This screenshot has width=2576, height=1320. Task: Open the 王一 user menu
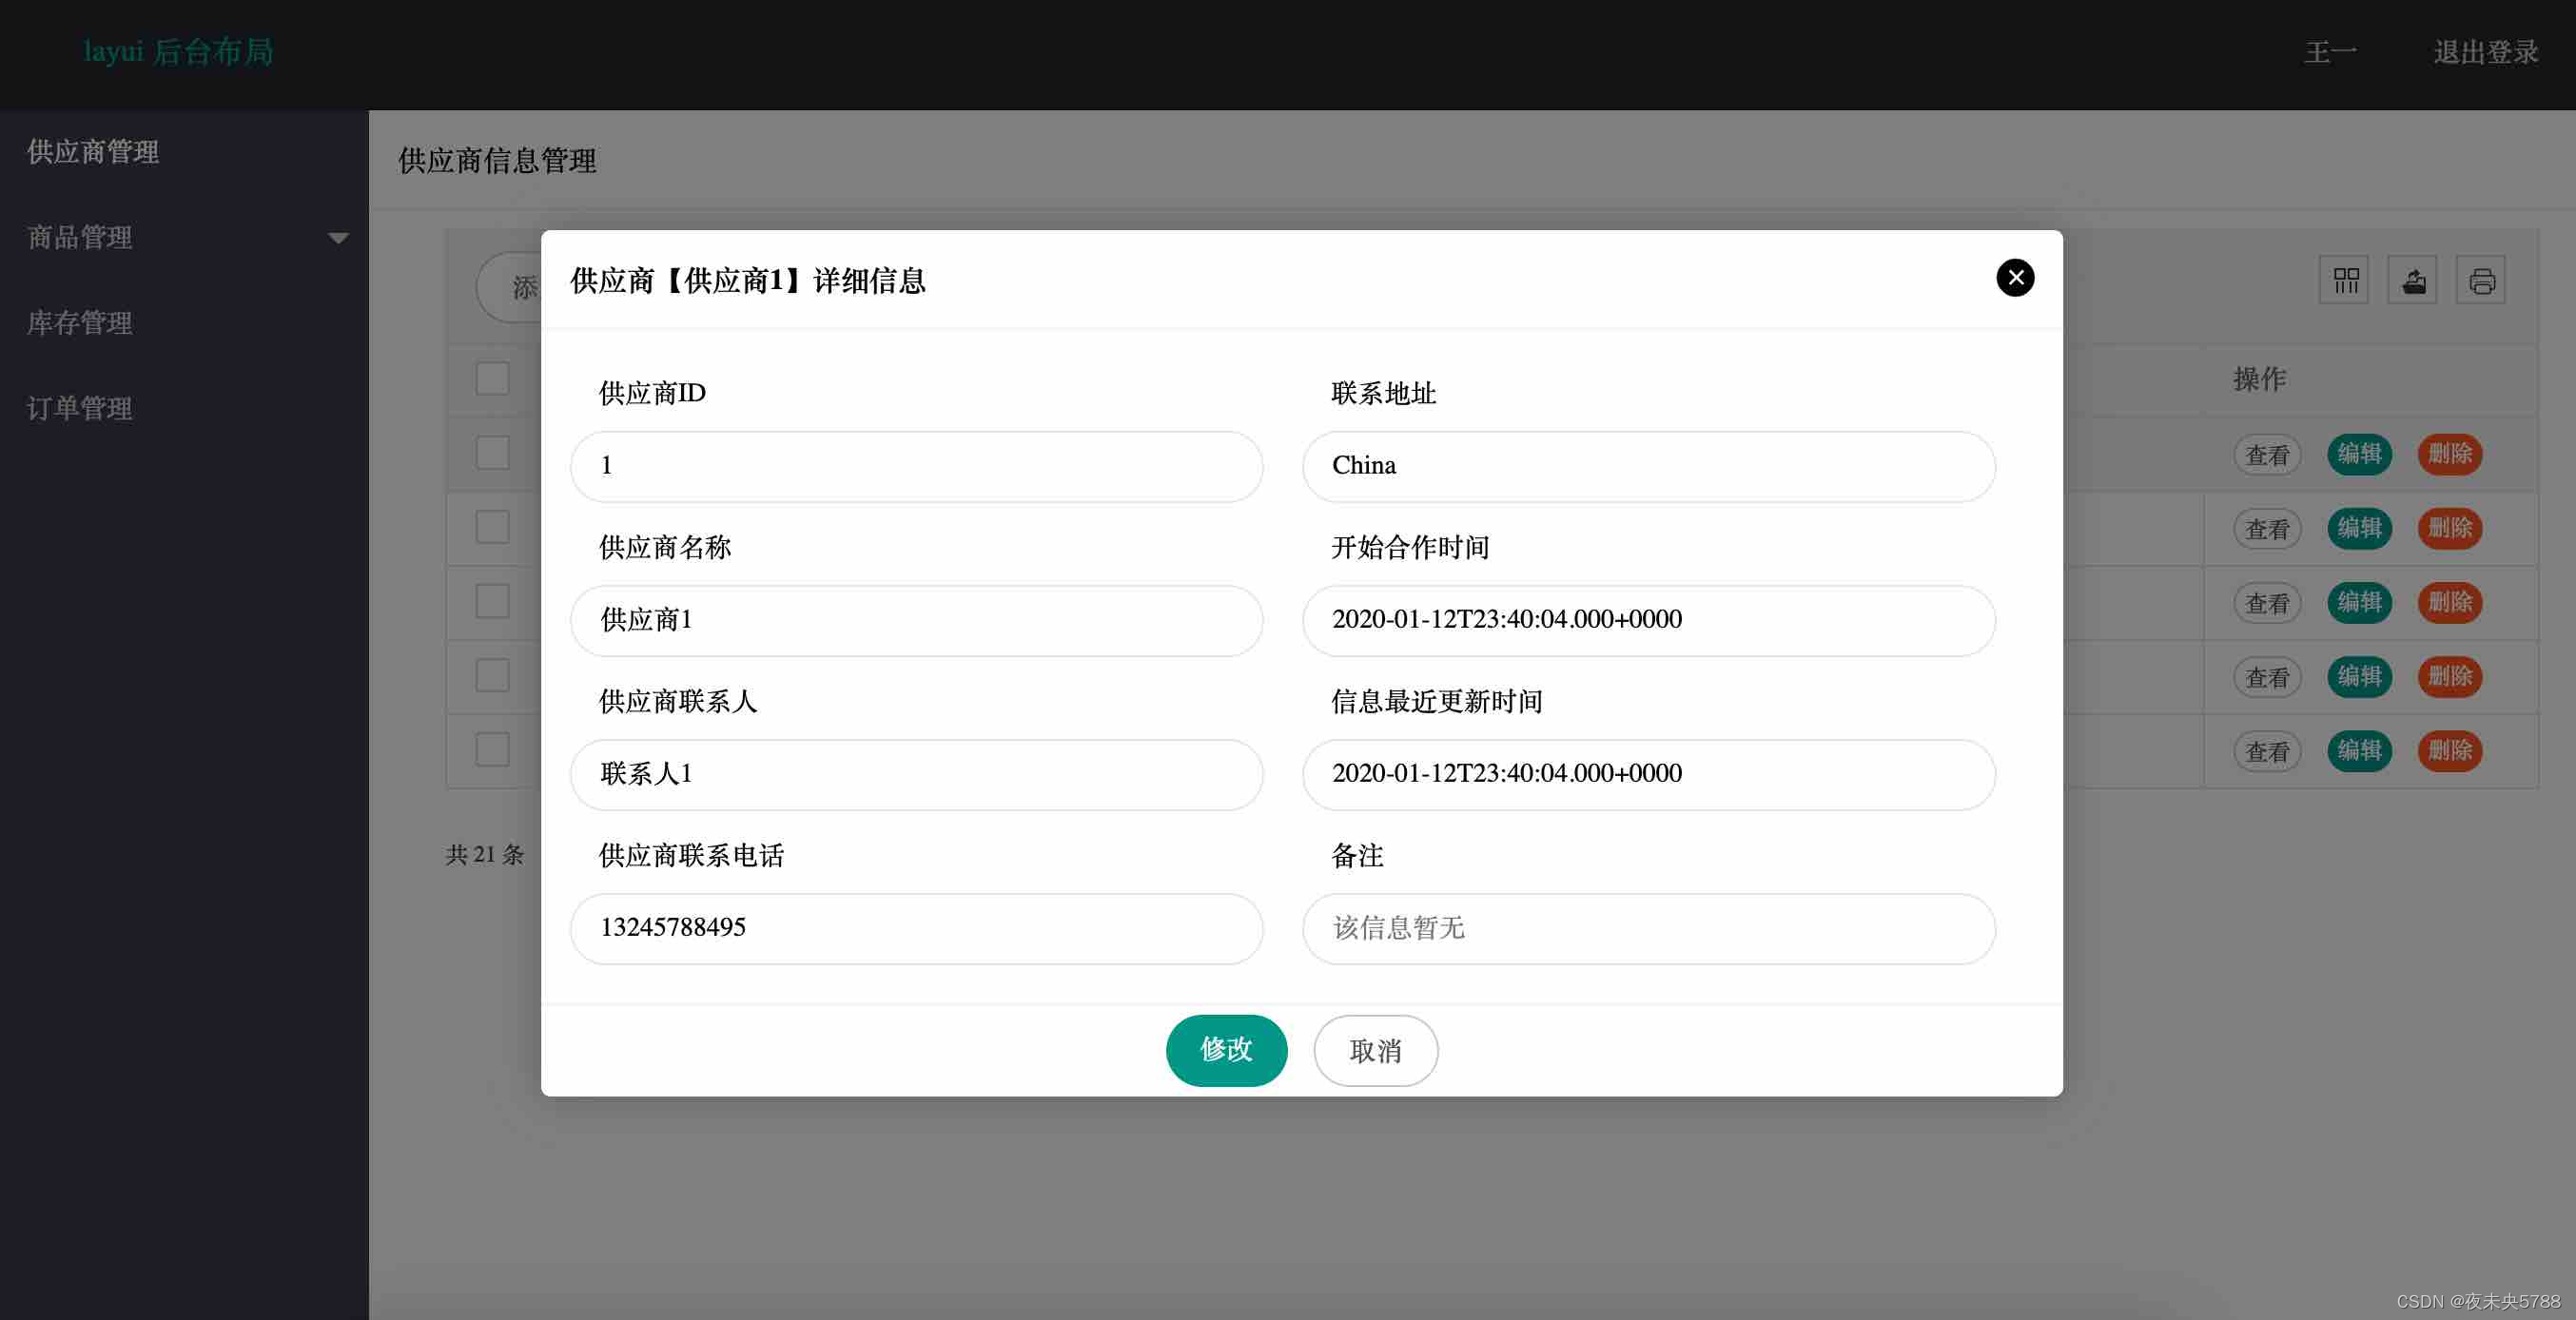coord(2330,52)
